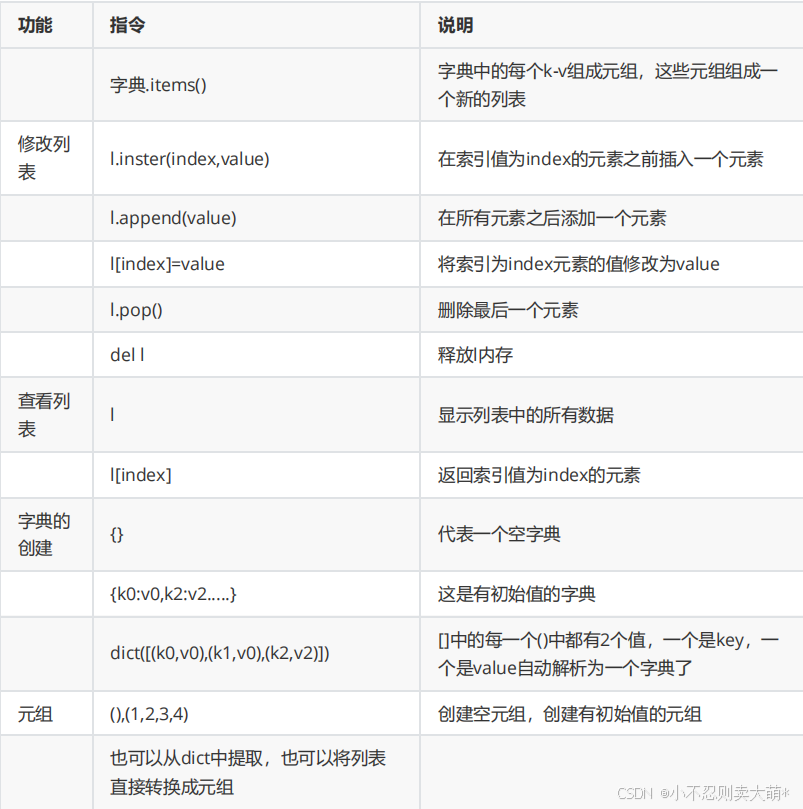Click description 在所有元素之后添加一个元素

(552, 218)
